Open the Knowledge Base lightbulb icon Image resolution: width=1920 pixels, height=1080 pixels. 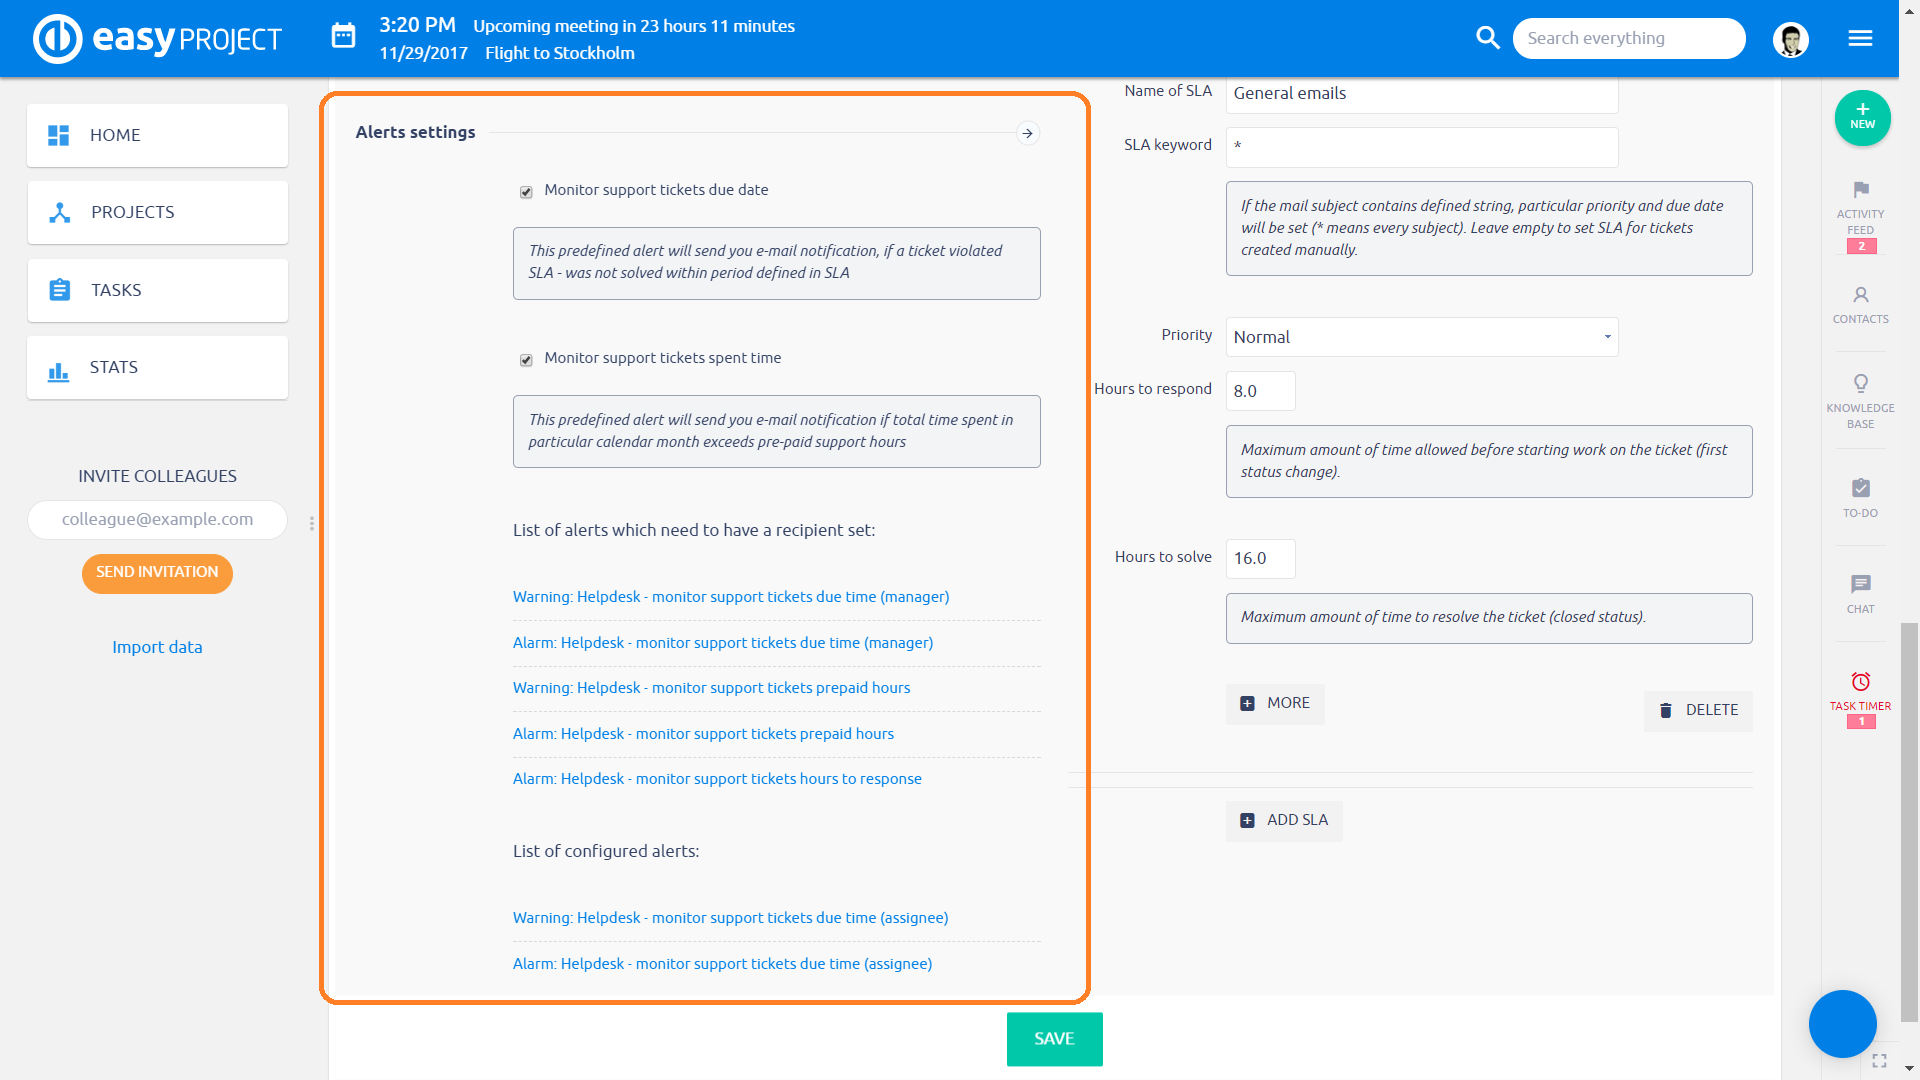1860,384
